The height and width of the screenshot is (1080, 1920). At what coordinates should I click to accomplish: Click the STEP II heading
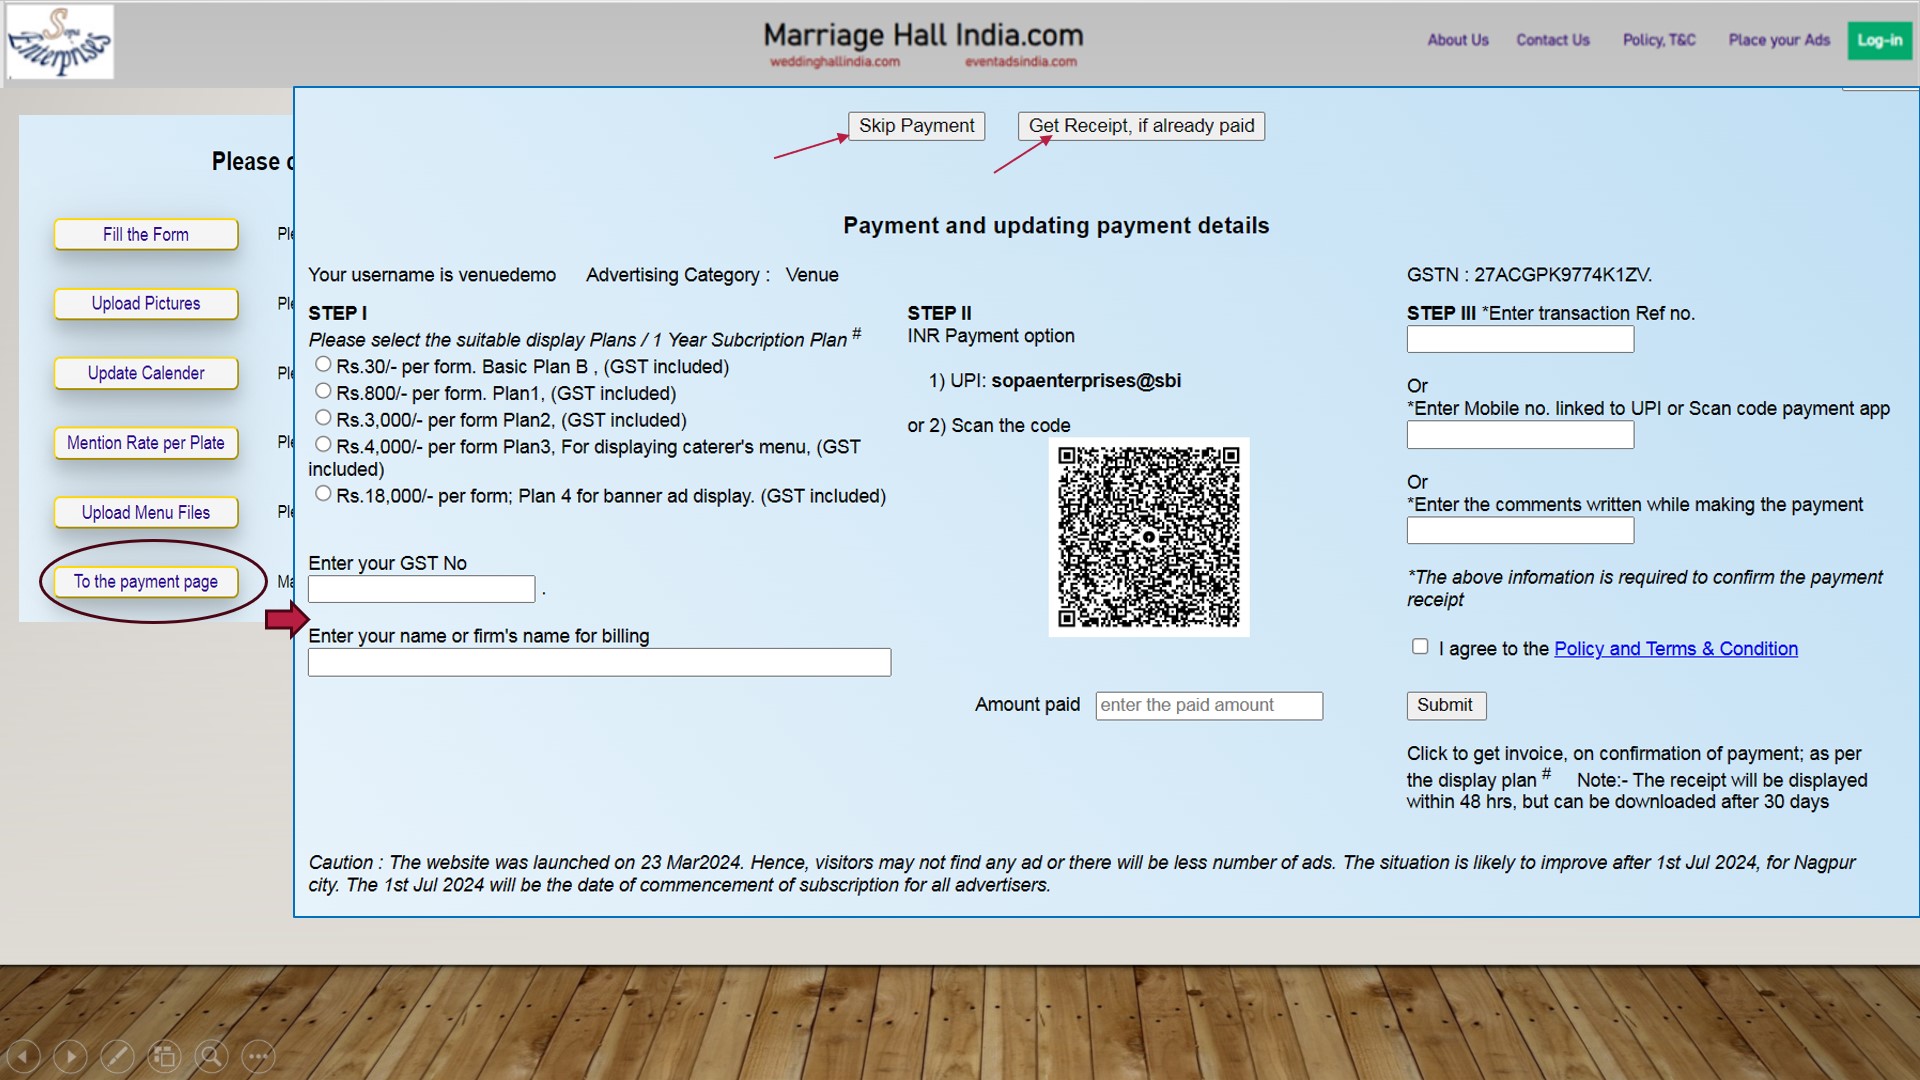point(939,313)
